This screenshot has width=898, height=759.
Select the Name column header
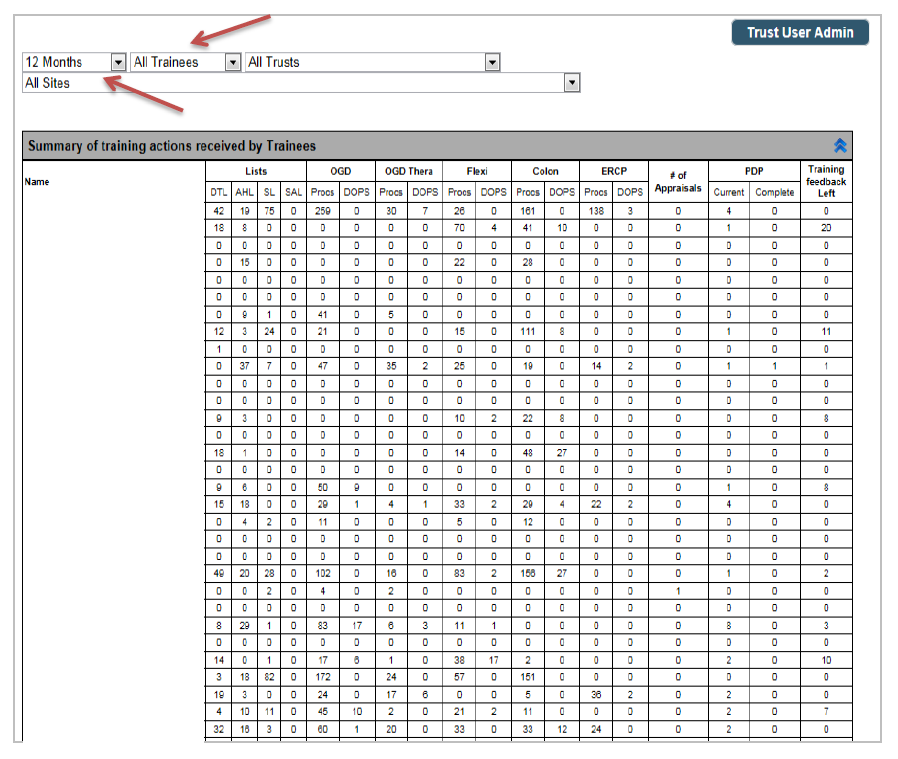coord(37,182)
